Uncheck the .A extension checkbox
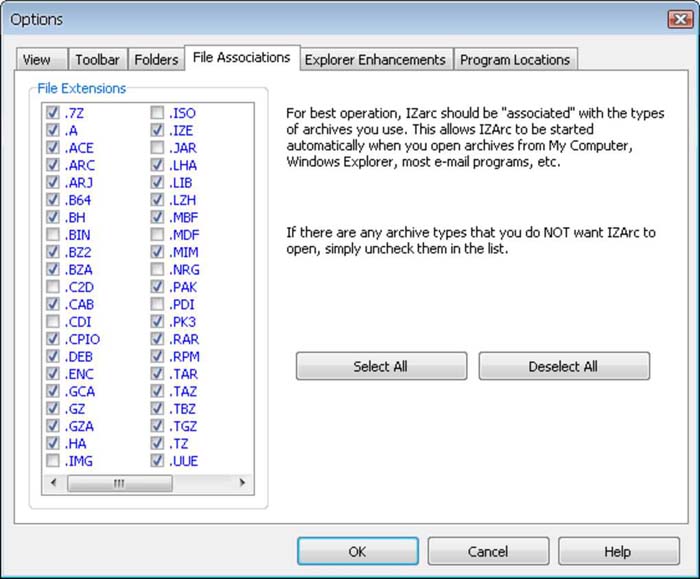The width and height of the screenshot is (700, 579). pyautogui.click(x=53, y=130)
